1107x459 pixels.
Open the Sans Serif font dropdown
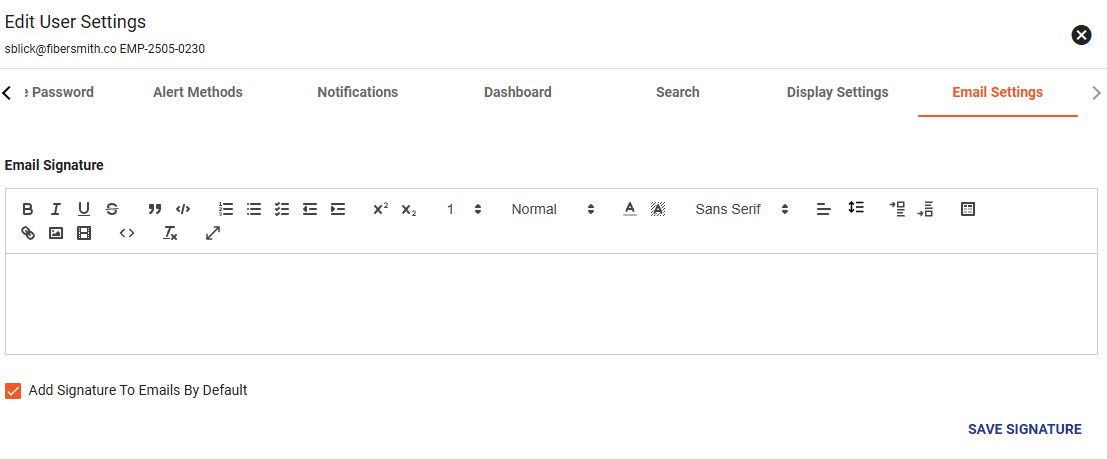(x=741, y=209)
